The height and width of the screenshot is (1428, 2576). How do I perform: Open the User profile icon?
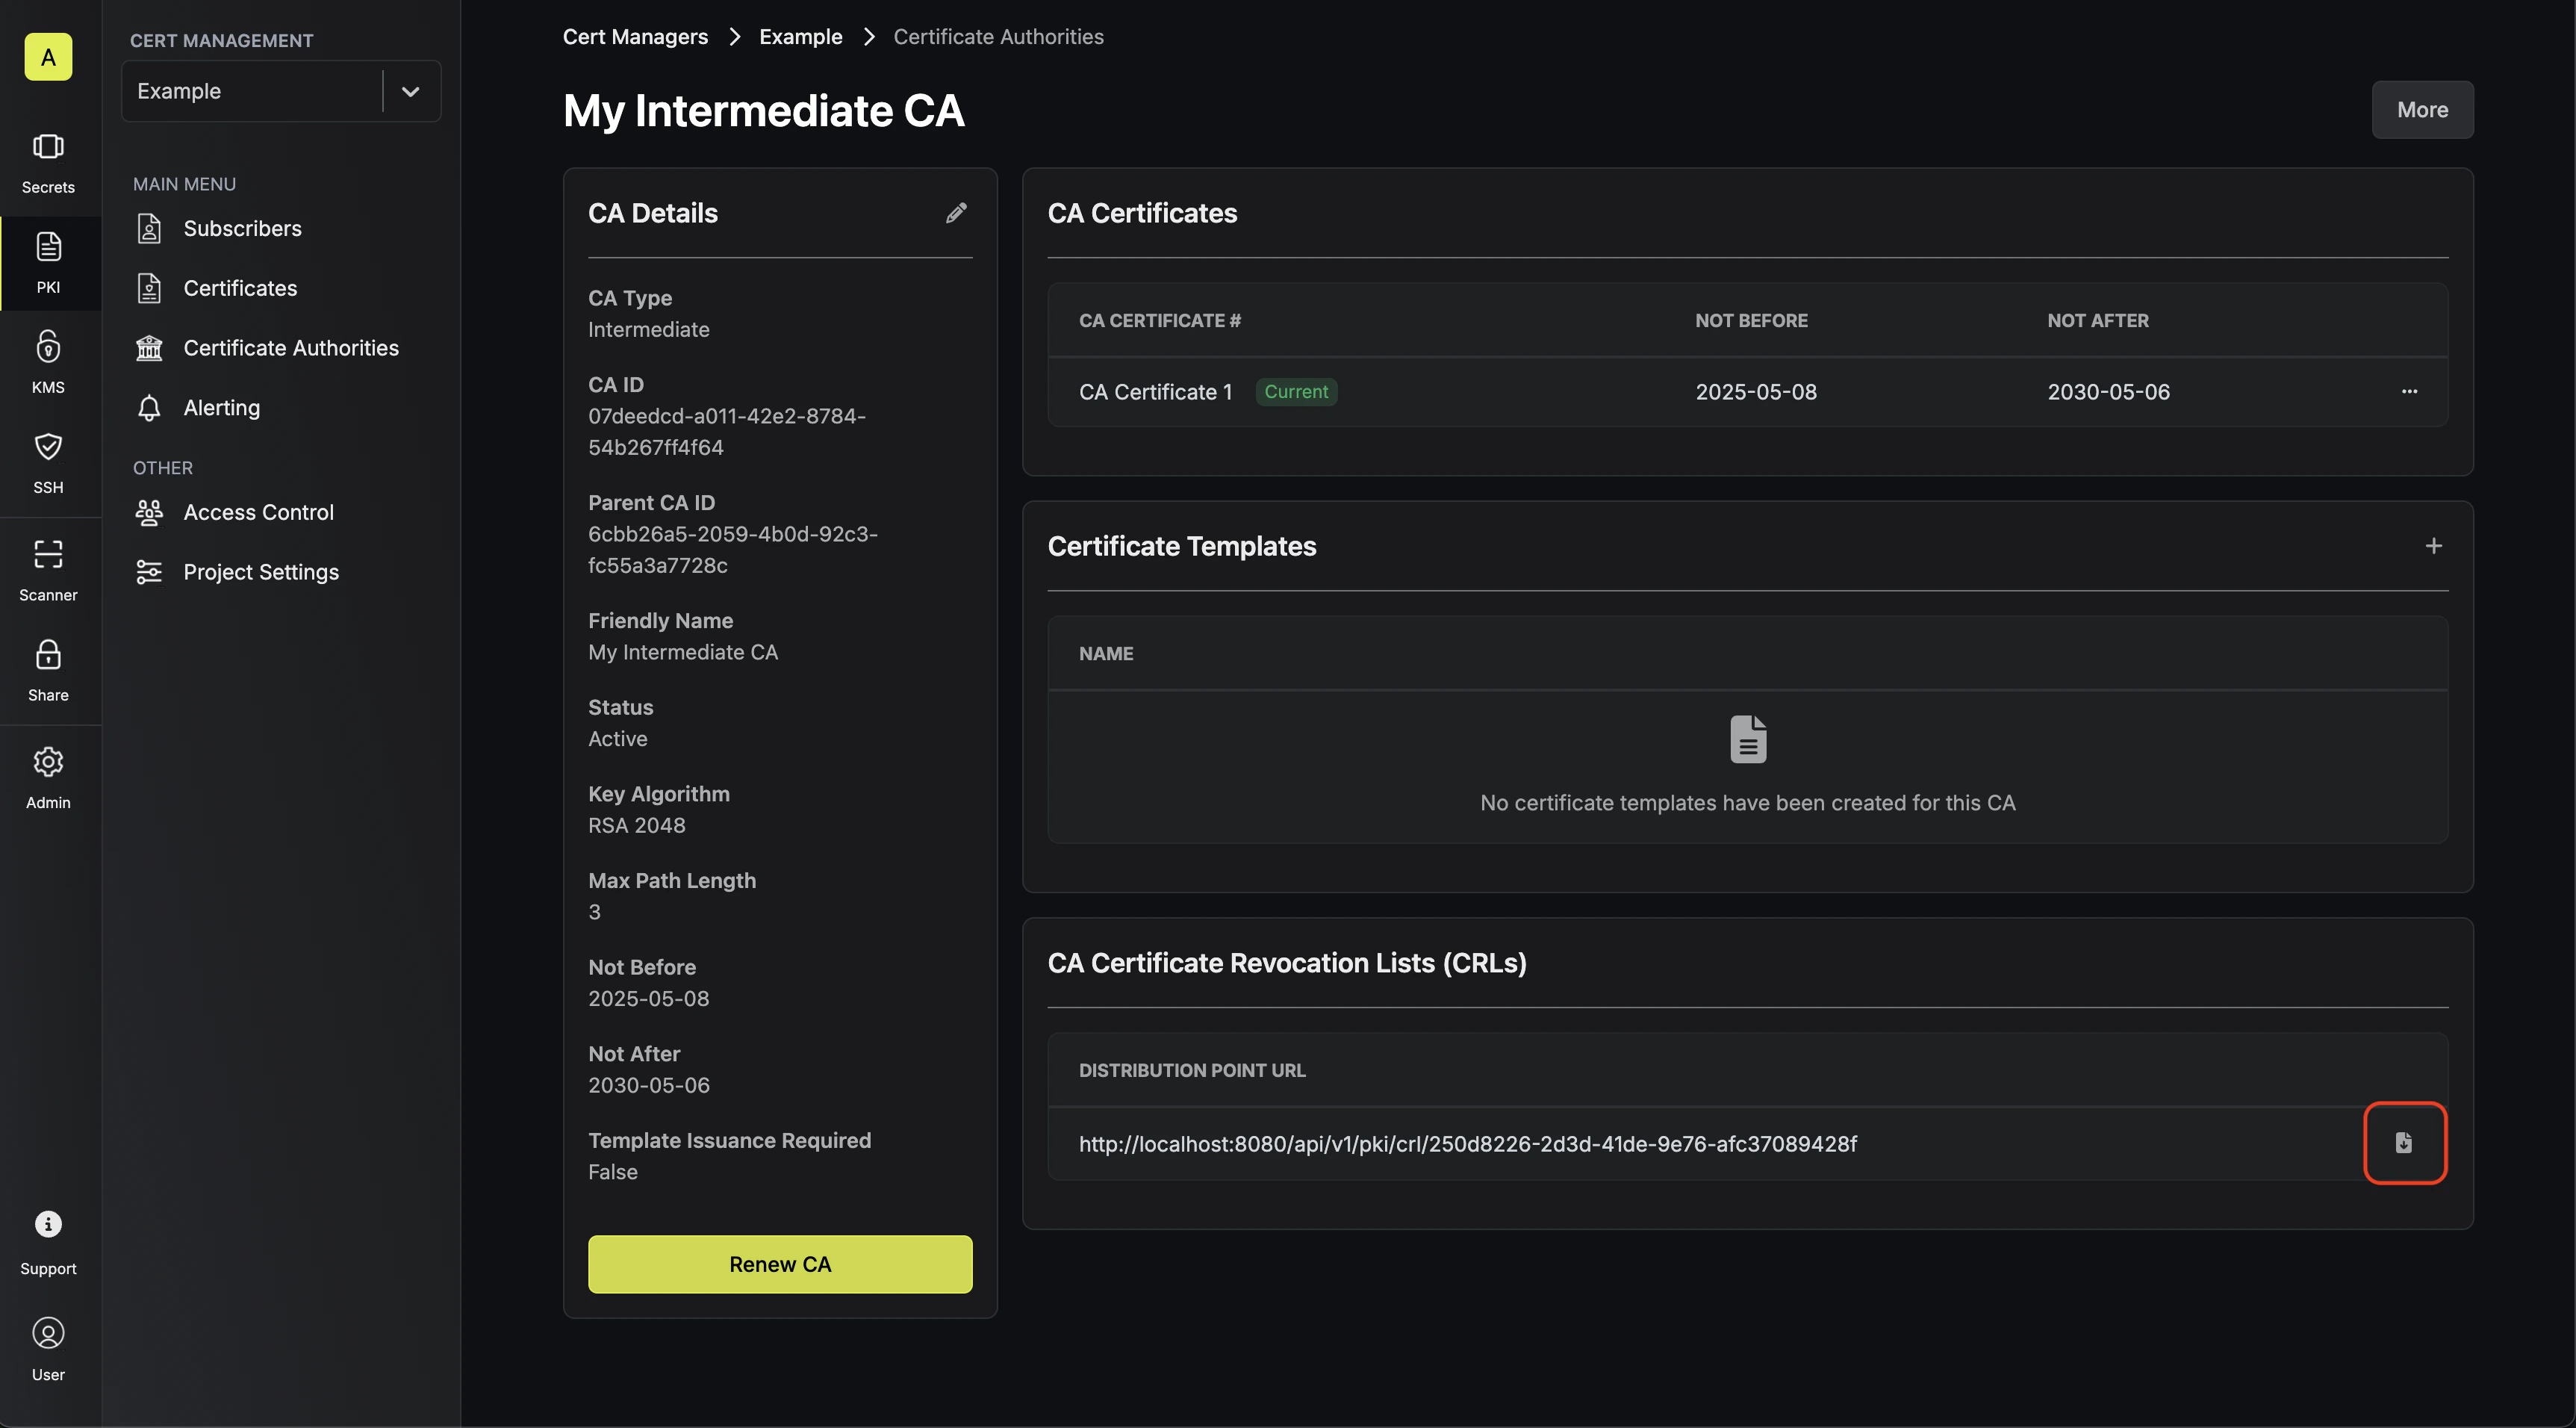tap(48, 1333)
